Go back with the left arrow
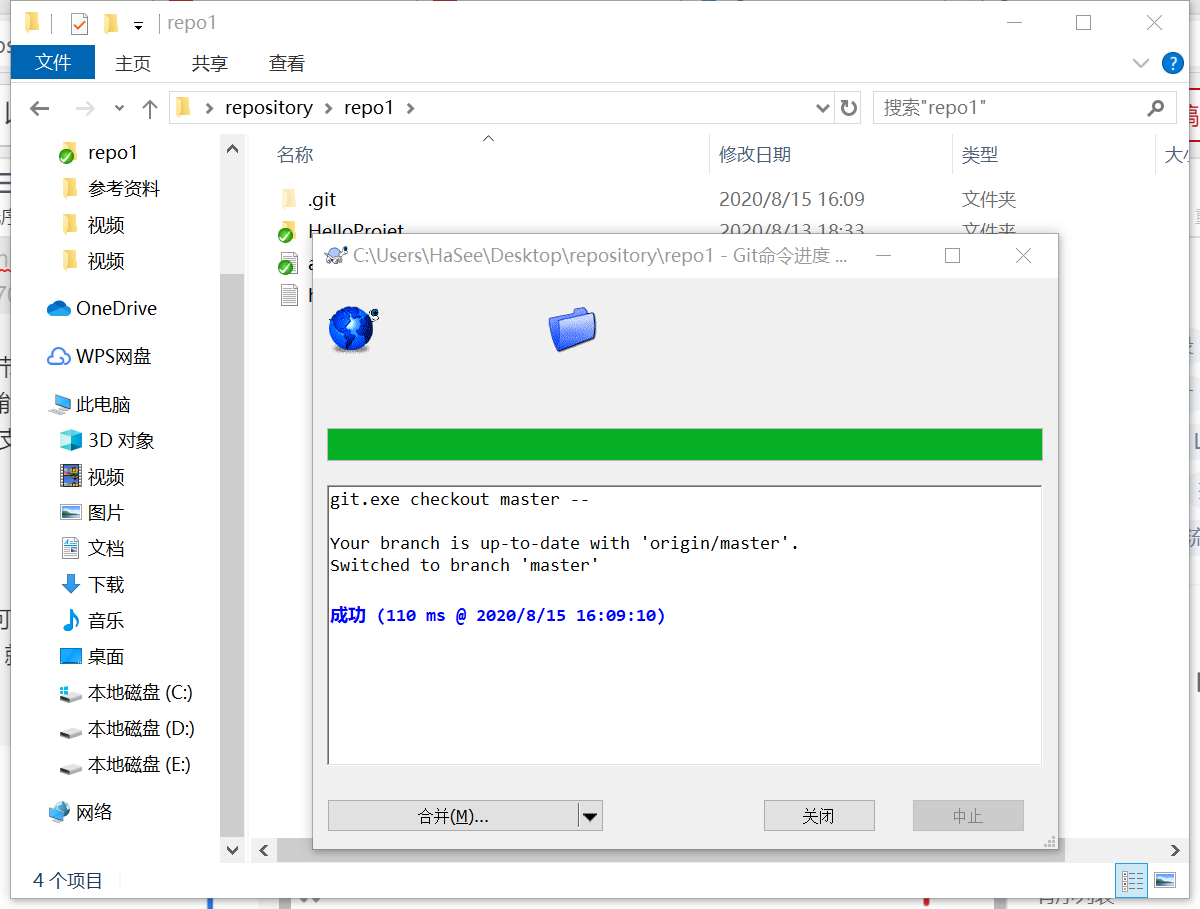This screenshot has height=909, width=1200. coord(39,108)
